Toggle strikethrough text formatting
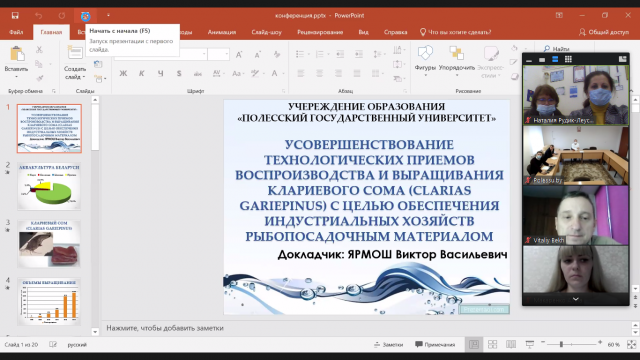This screenshot has width=640, height=360. (x=198, y=73)
